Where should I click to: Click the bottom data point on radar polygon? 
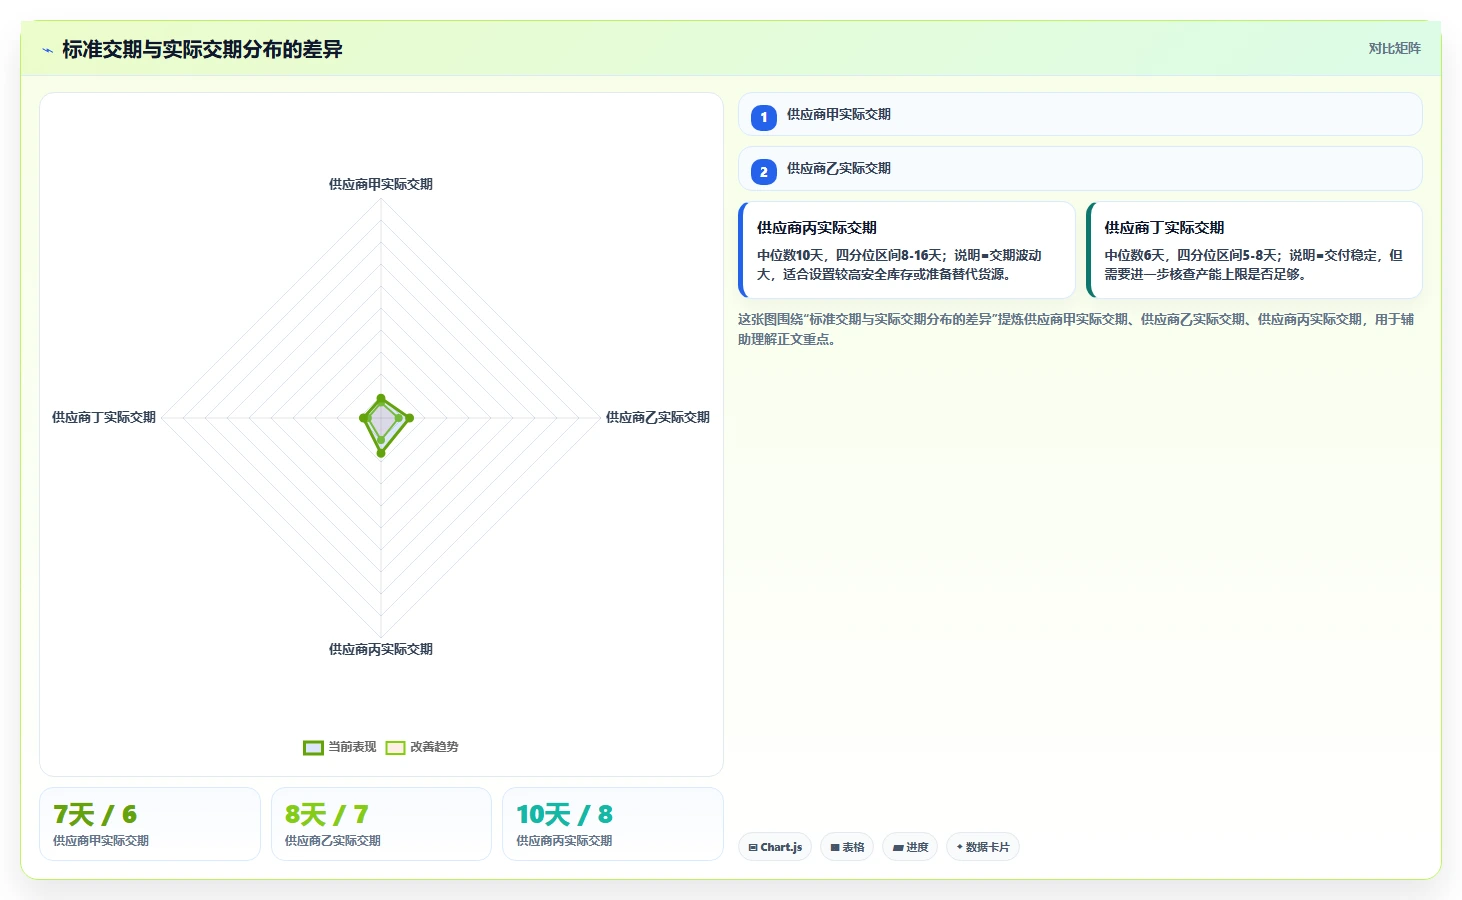381,453
